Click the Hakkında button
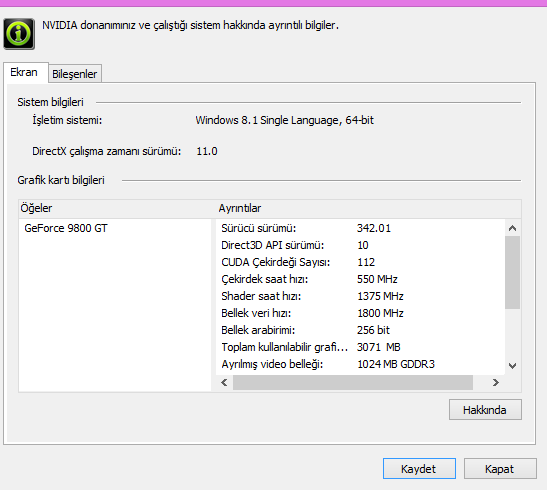This screenshot has height=490, width=547. [x=485, y=410]
